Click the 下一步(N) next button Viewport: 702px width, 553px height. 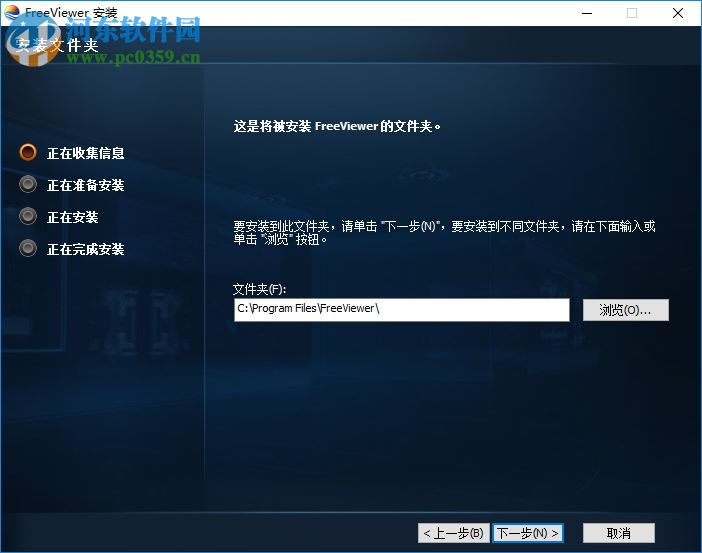pyautogui.click(x=528, y=533)
